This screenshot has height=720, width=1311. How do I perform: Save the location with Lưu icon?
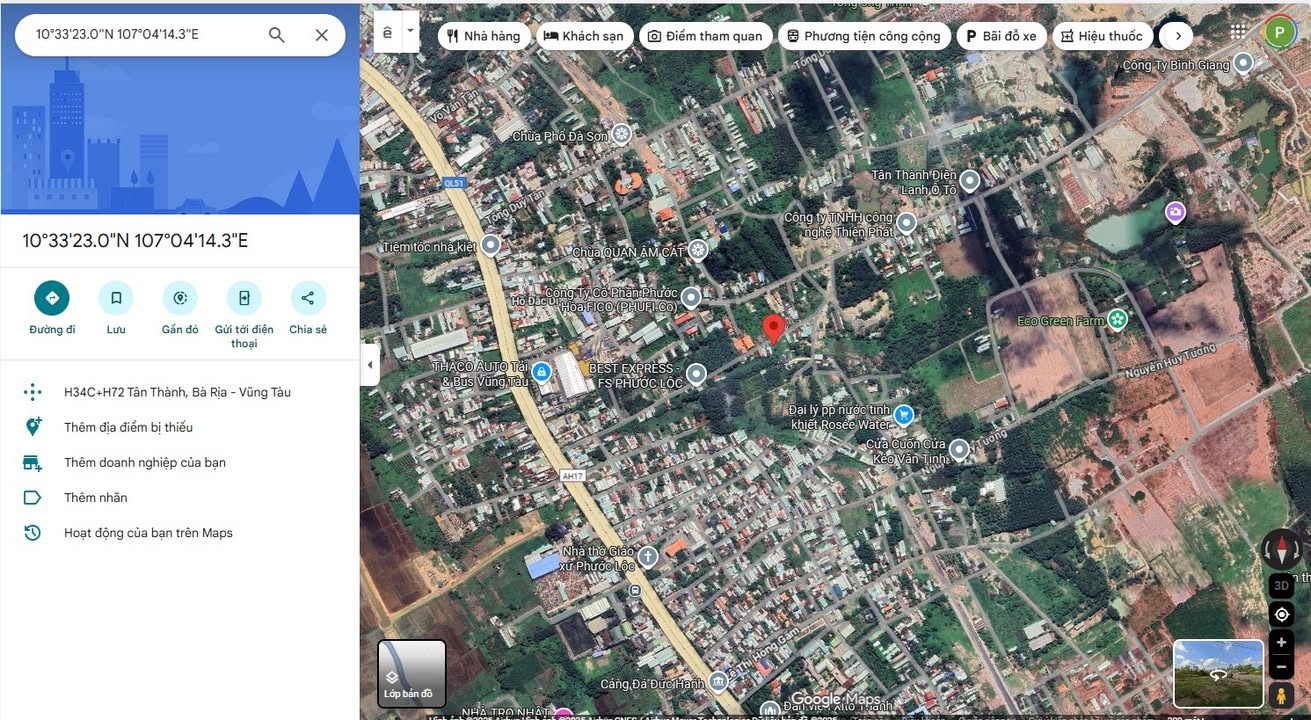(116, 298)
